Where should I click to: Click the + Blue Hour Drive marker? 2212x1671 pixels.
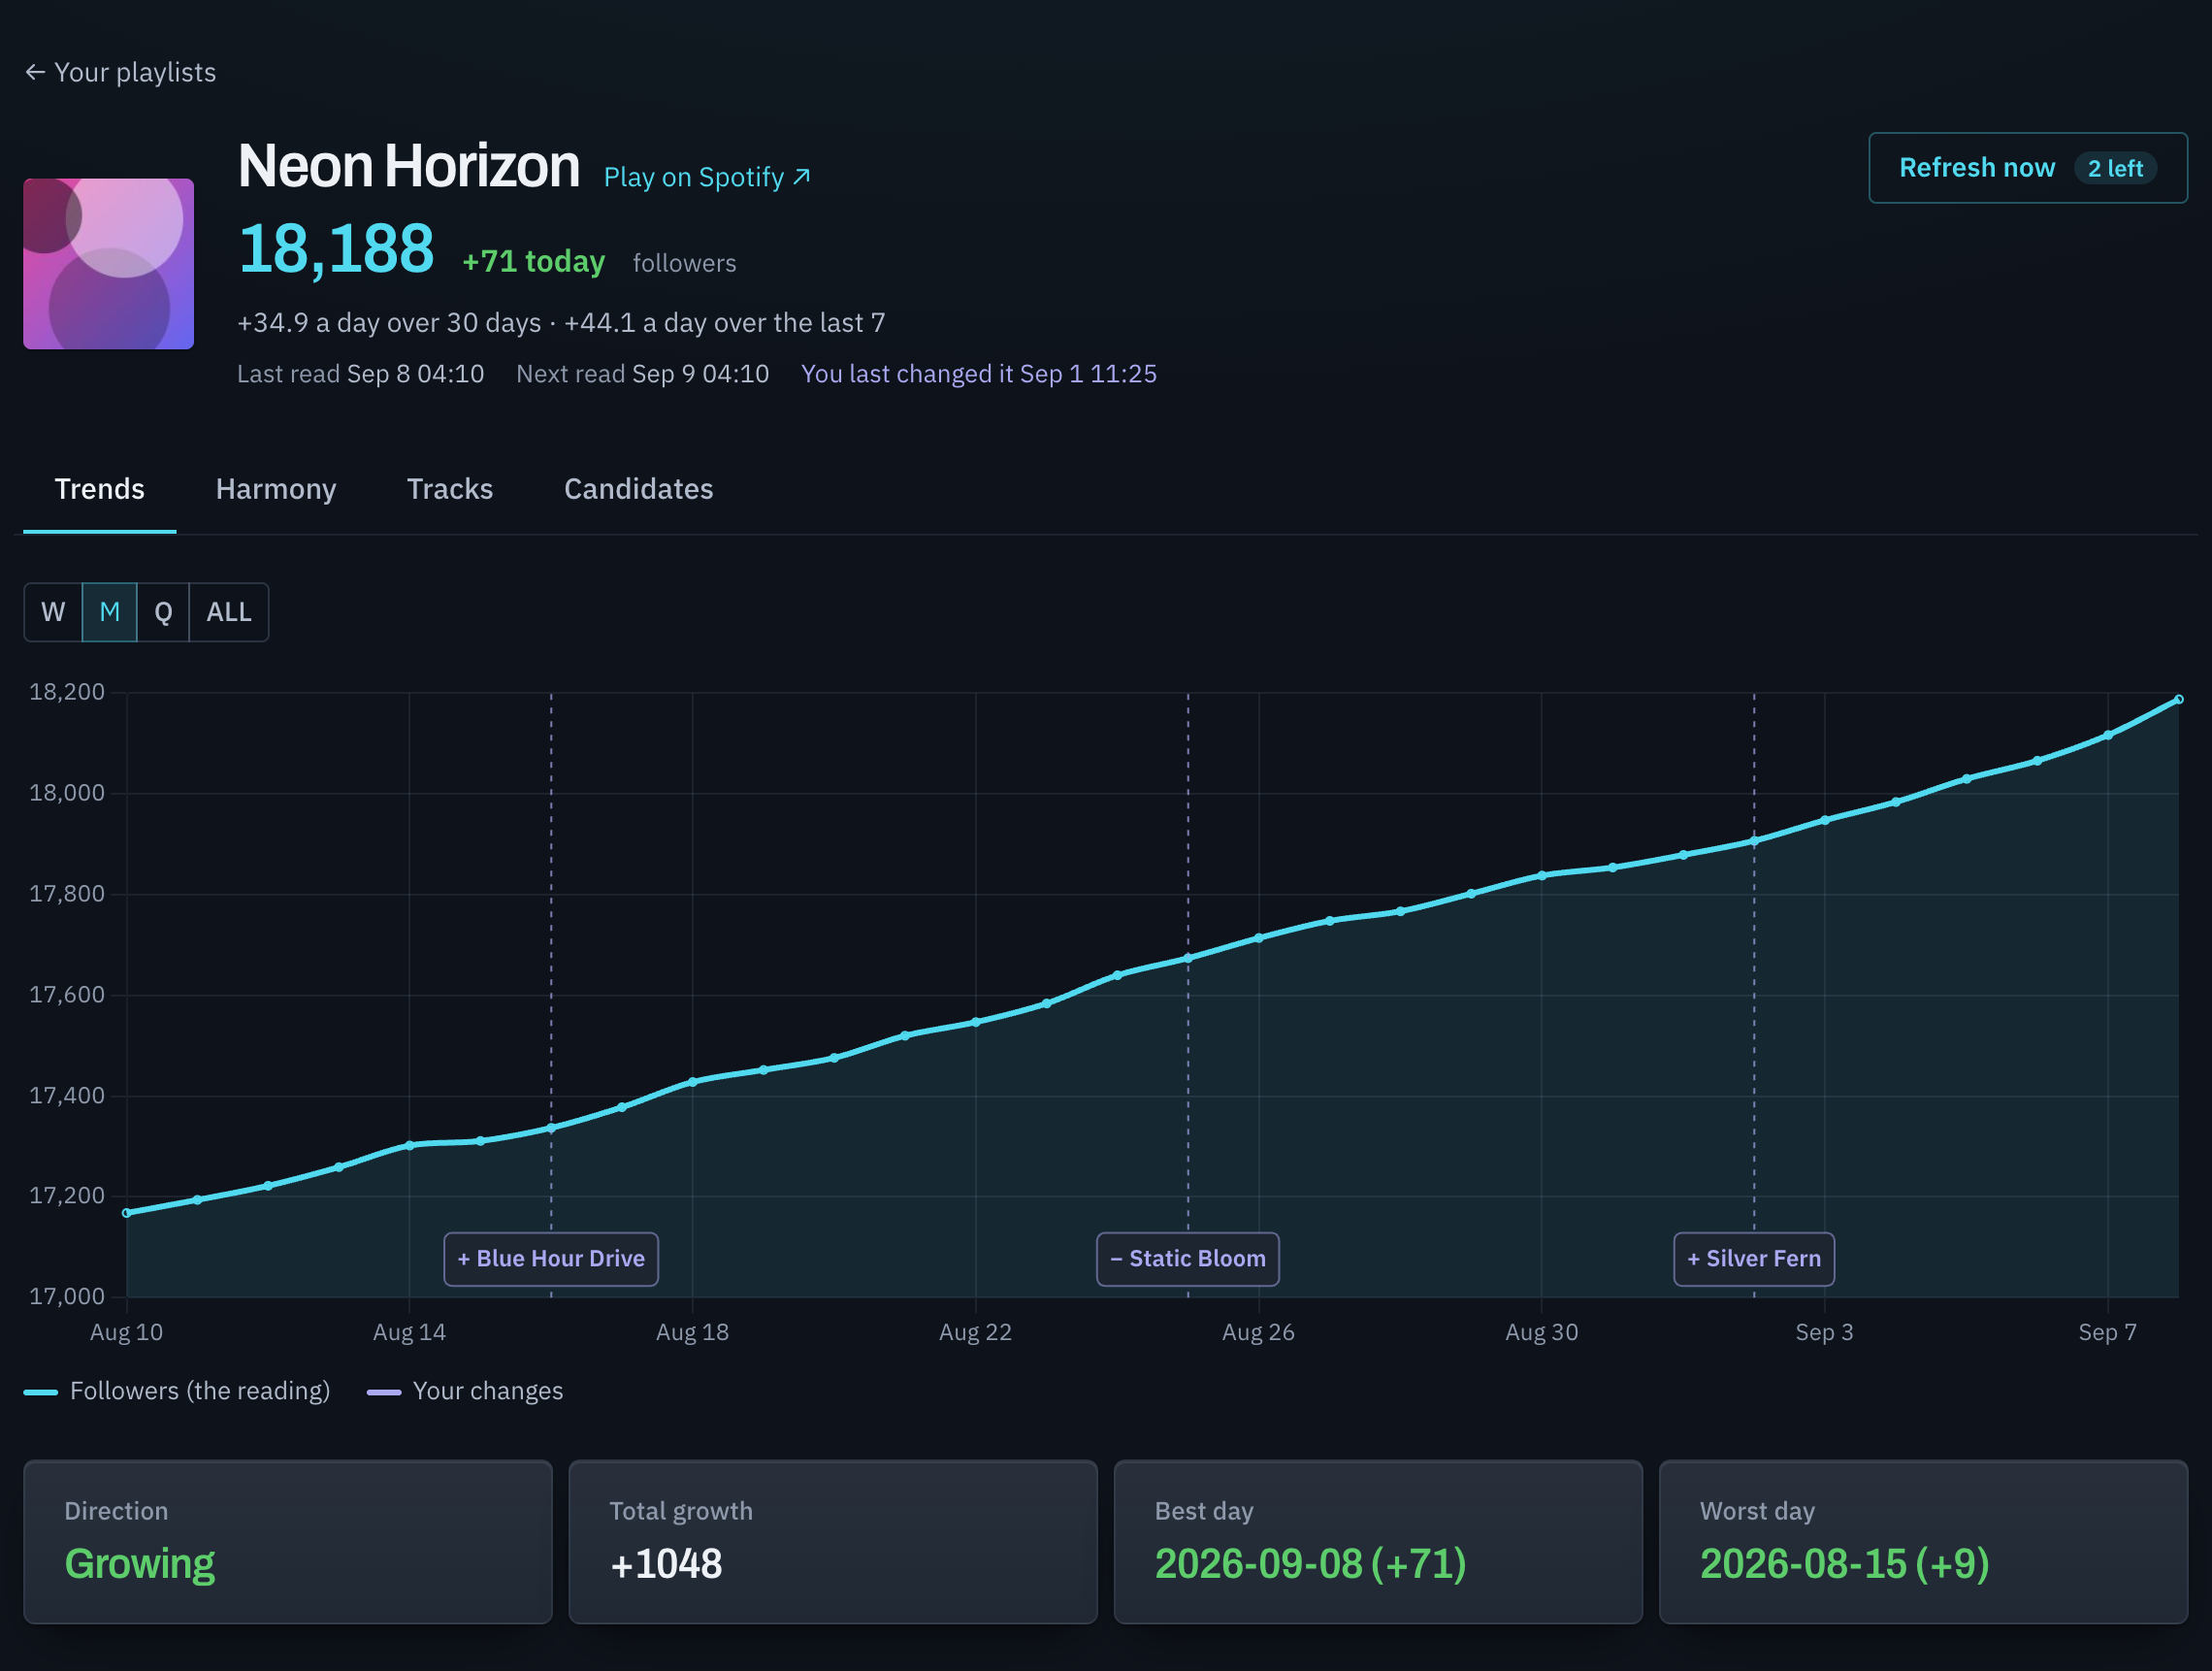tap(551, 1259)
